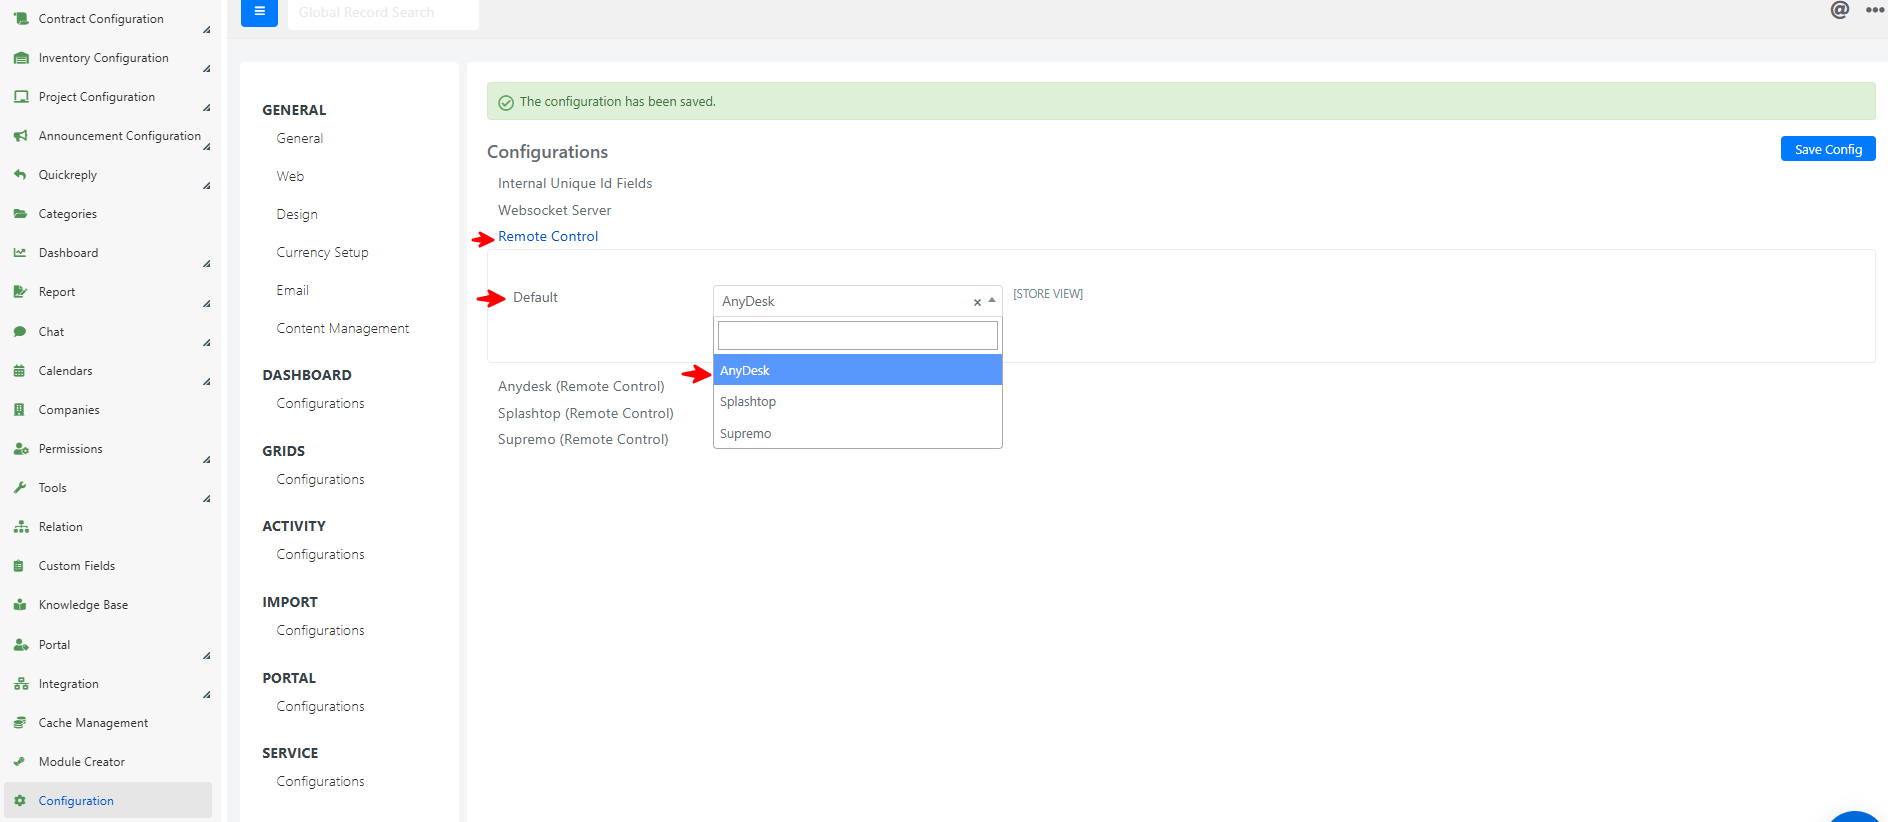The height and width of the screenshot is (822, 1888).
Task: Open Web settings under GENERAL
Action: click(290, 176)
